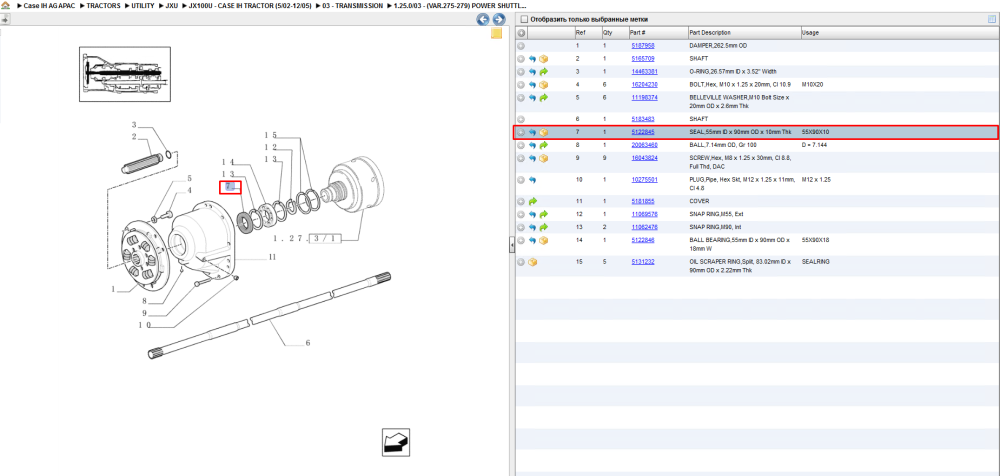Select the circle for BOLT row
Screen dimensions: 1000x476
pos(521,84)
